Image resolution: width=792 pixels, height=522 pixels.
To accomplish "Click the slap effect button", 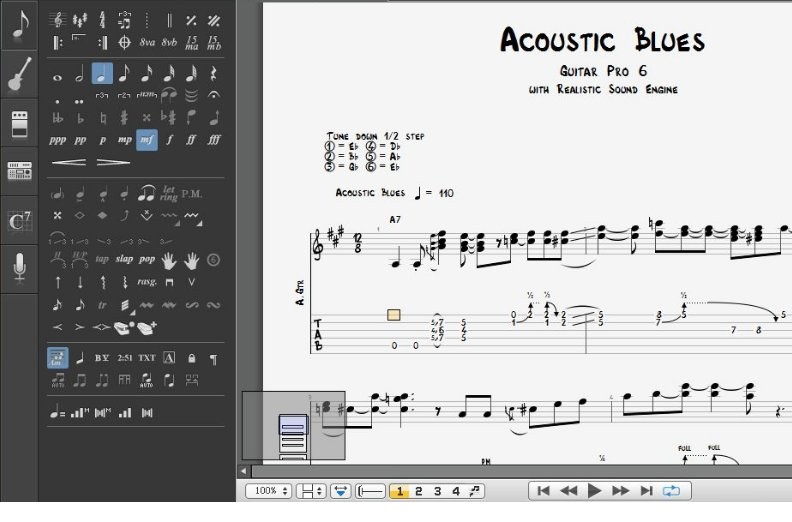I will [x=124, y=259].
